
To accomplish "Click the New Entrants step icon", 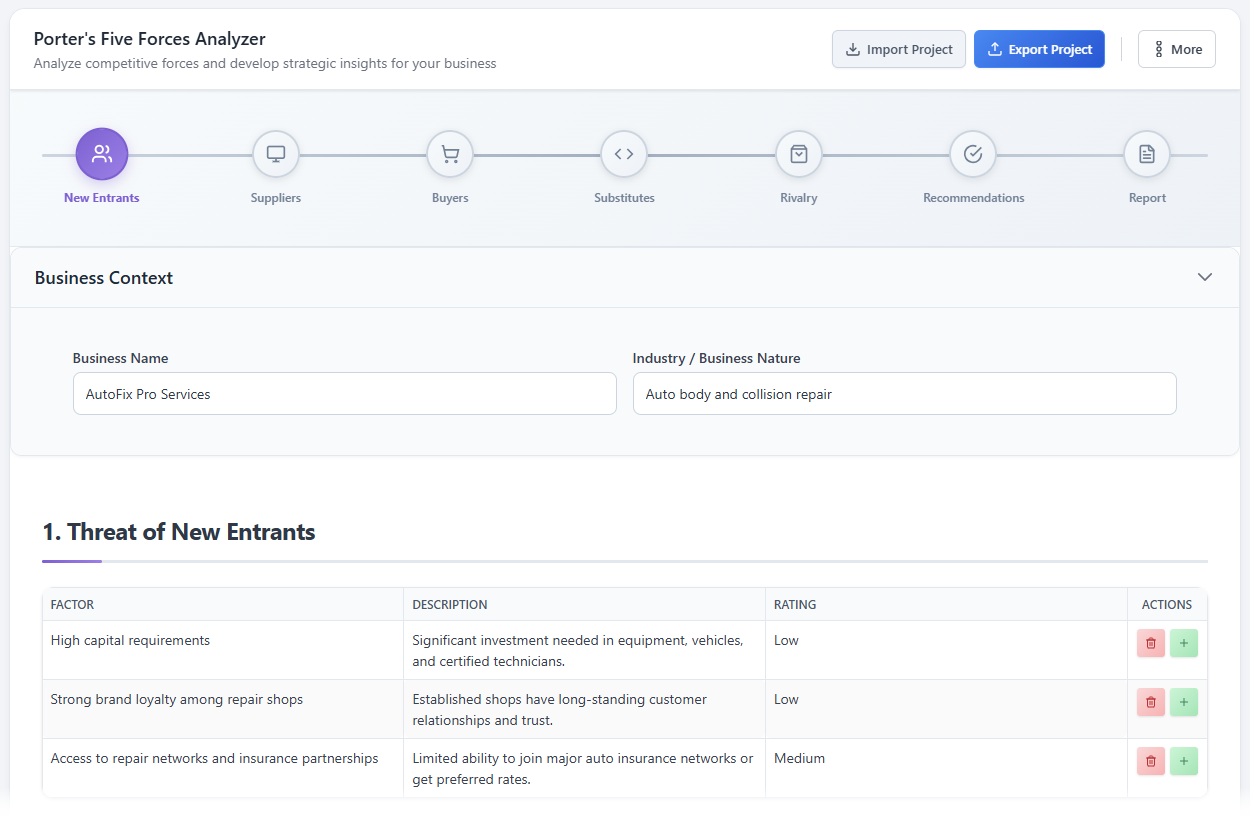I will [x=102, y=154].
